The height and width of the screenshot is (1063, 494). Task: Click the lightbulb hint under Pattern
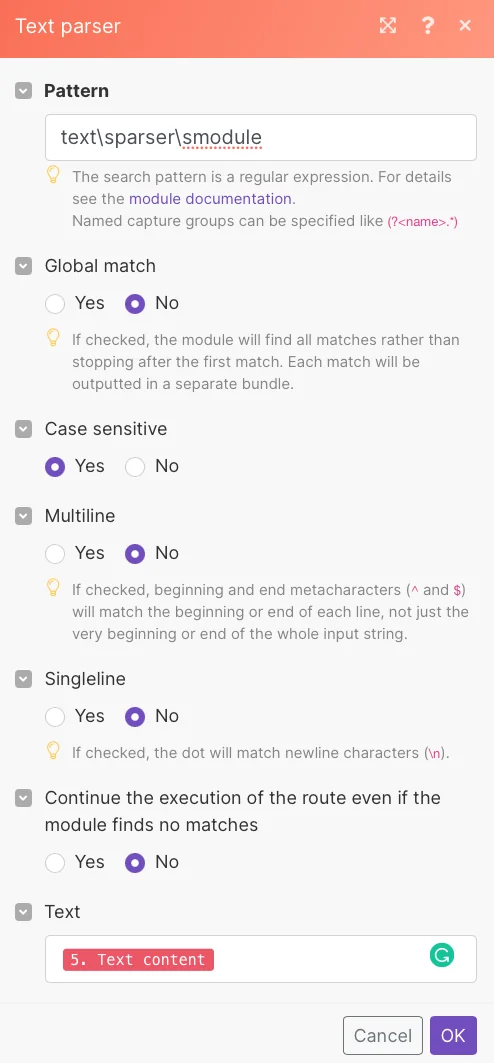tap(54, 176)
